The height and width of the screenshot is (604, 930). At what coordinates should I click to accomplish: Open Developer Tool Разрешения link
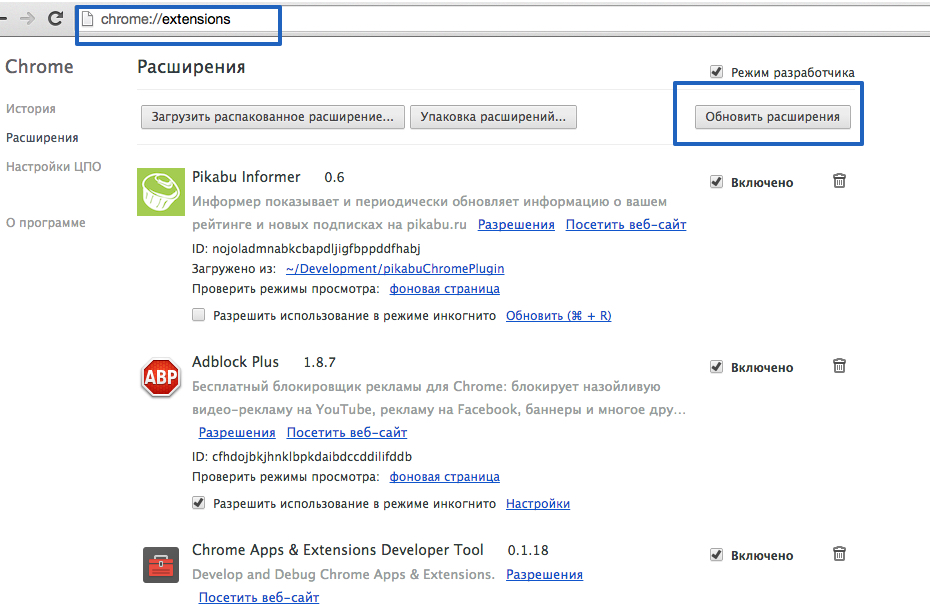pyautogui.click(x=544, y=574)
